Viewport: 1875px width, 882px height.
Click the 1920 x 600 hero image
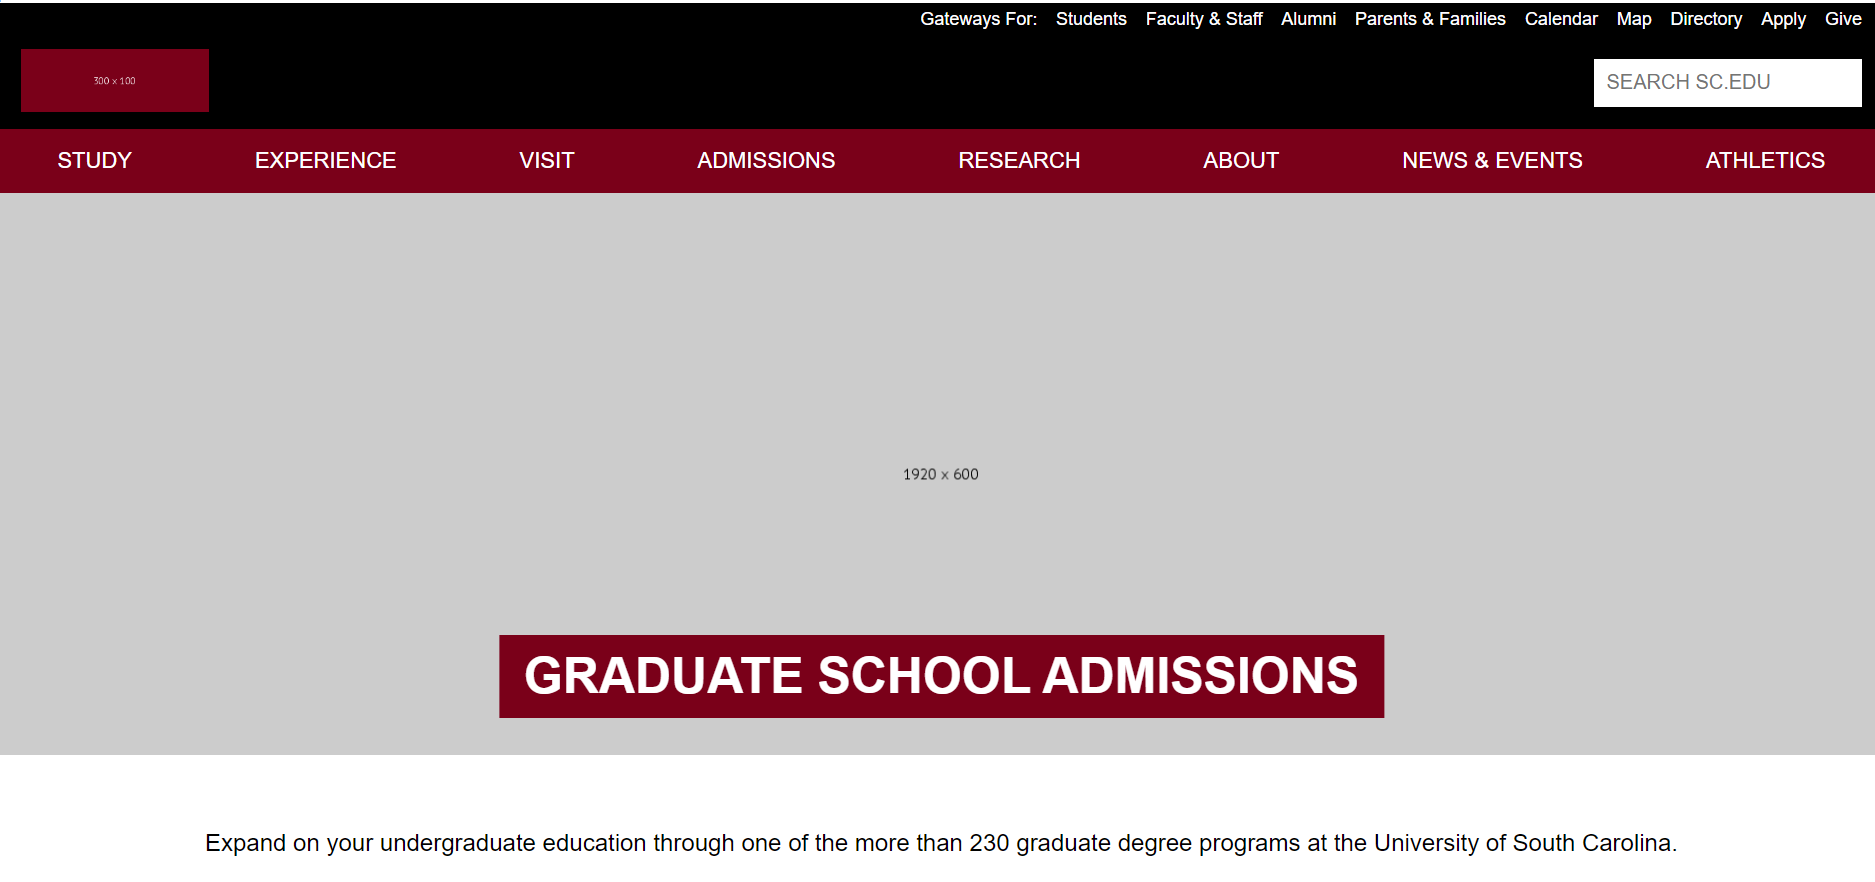(937, 474)
